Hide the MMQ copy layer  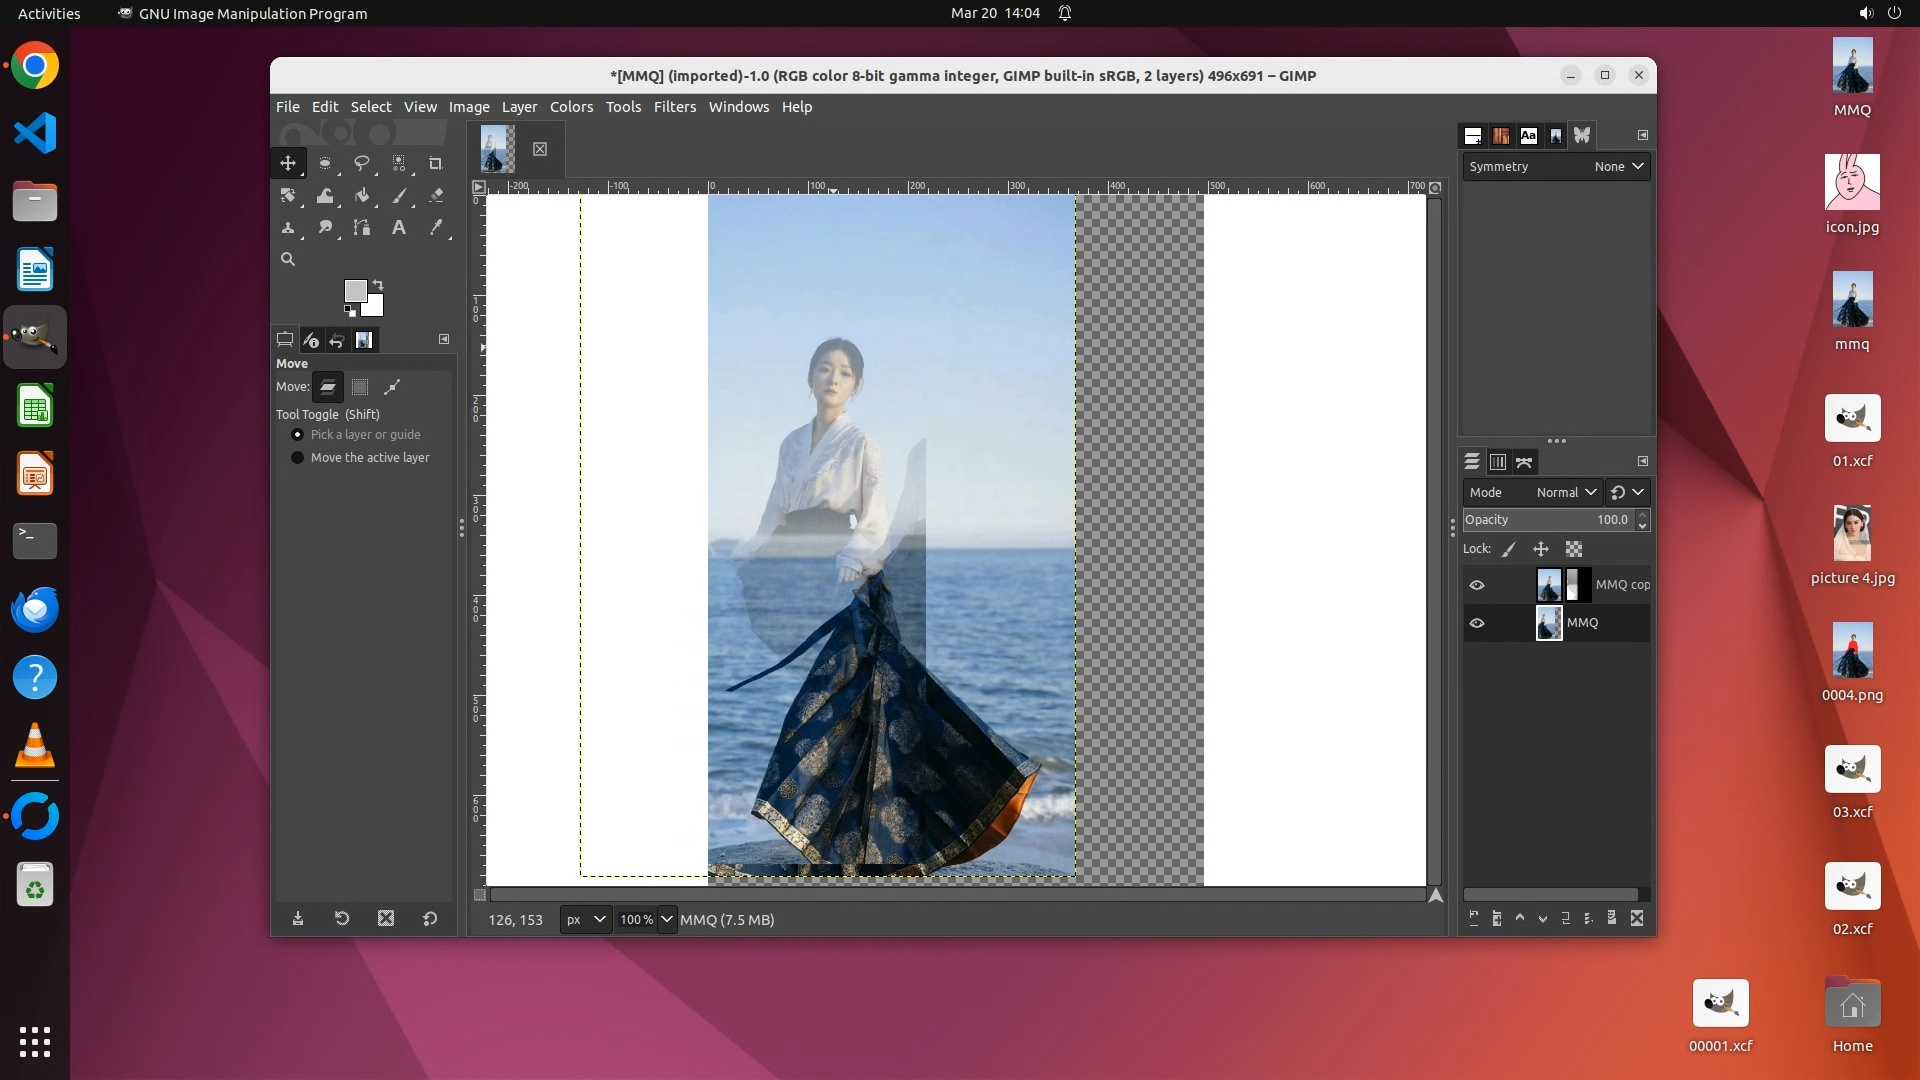1477,585
